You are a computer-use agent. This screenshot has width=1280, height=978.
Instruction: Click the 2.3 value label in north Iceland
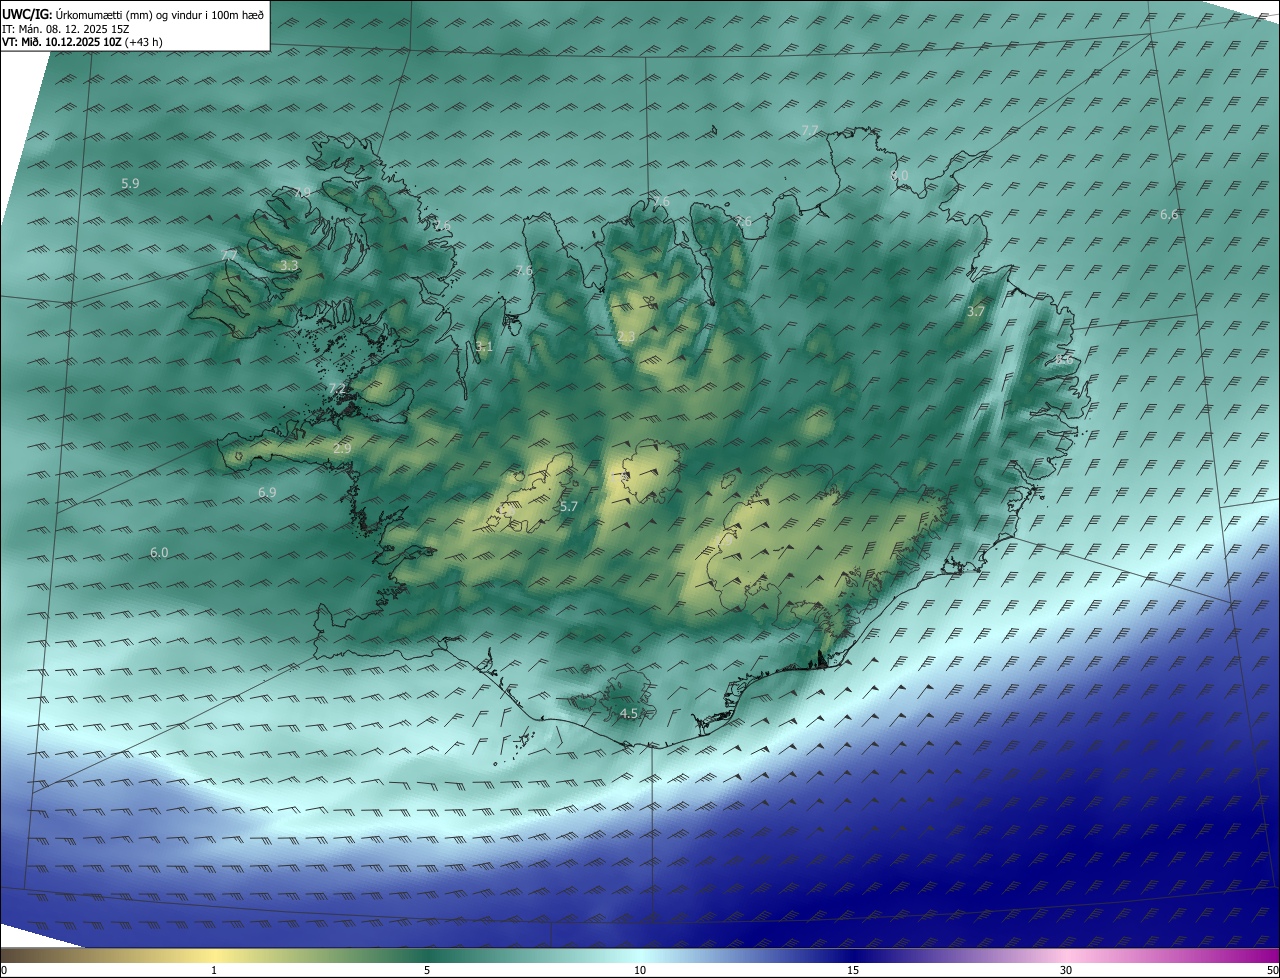point(626,337)
